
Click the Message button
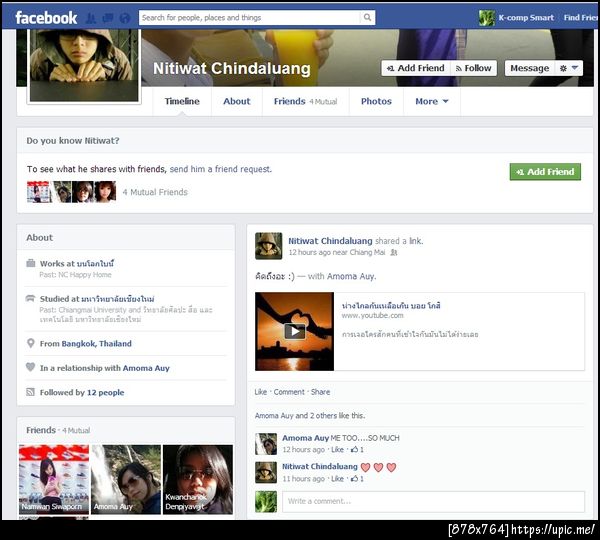click(530, 68)
